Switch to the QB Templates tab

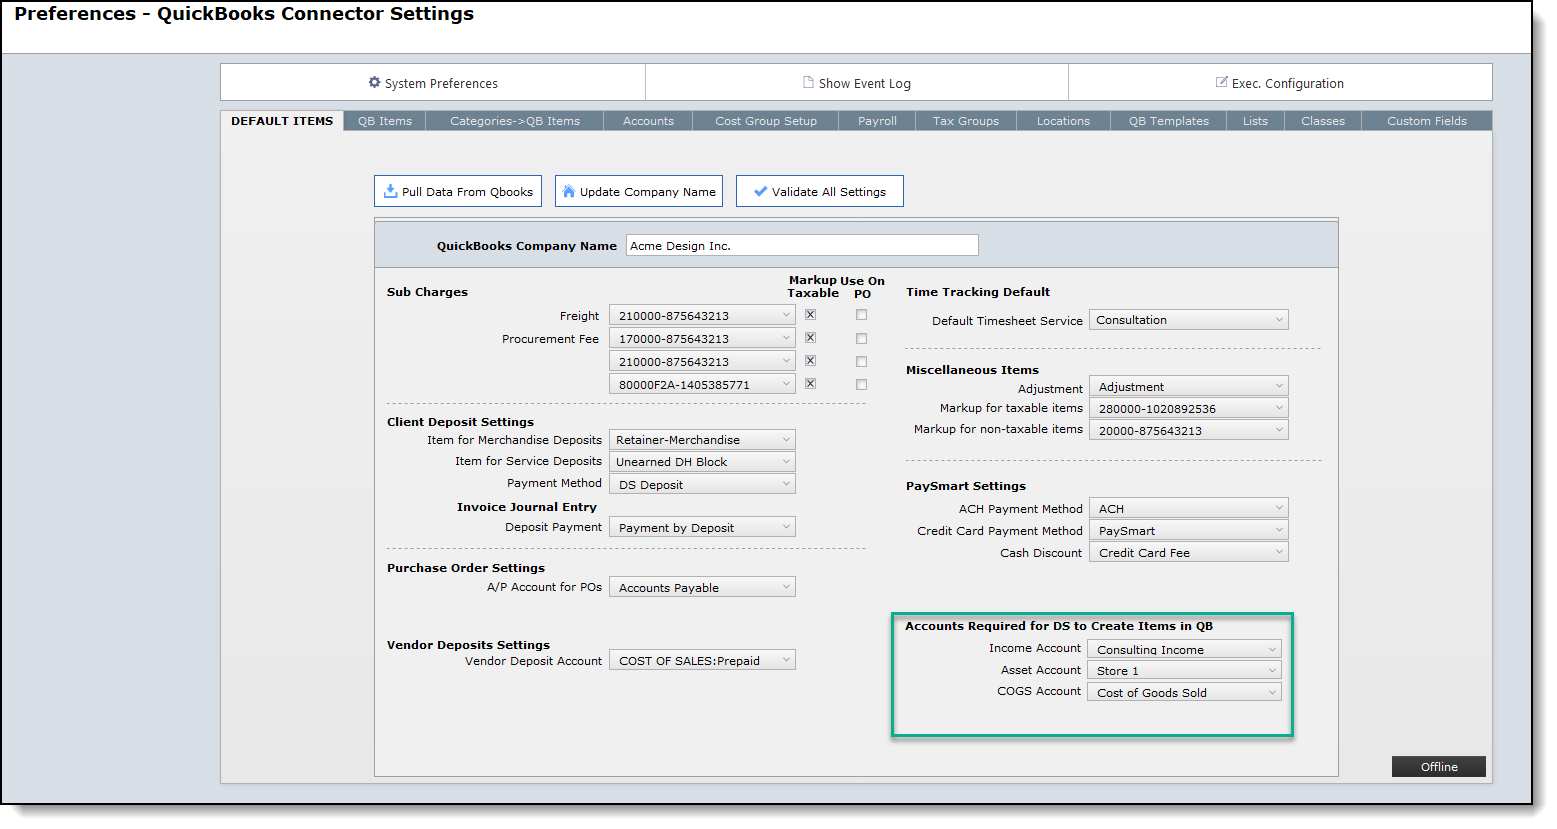pyautogui.click(x=1169, y=121)
